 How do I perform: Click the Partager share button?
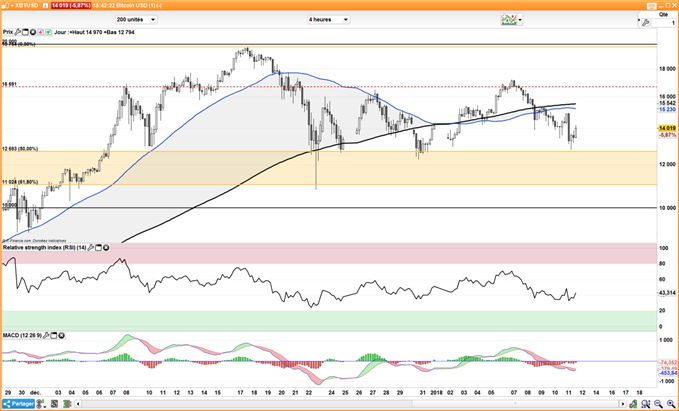18,404
